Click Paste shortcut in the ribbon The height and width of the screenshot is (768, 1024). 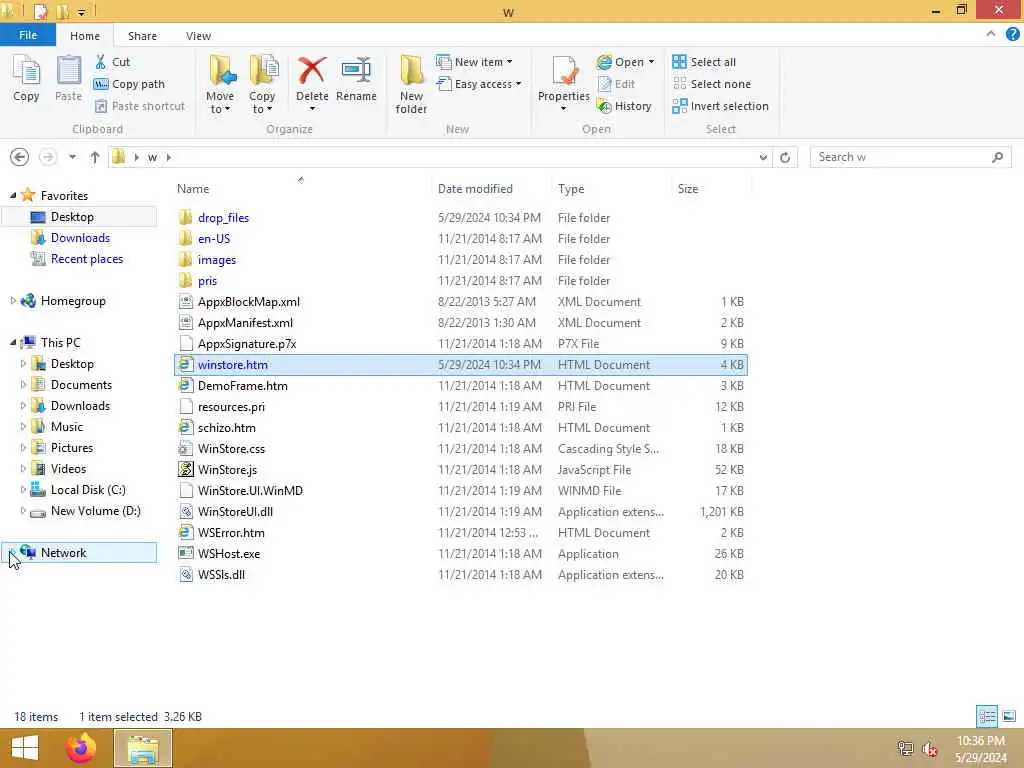click(x=140, y=106)
